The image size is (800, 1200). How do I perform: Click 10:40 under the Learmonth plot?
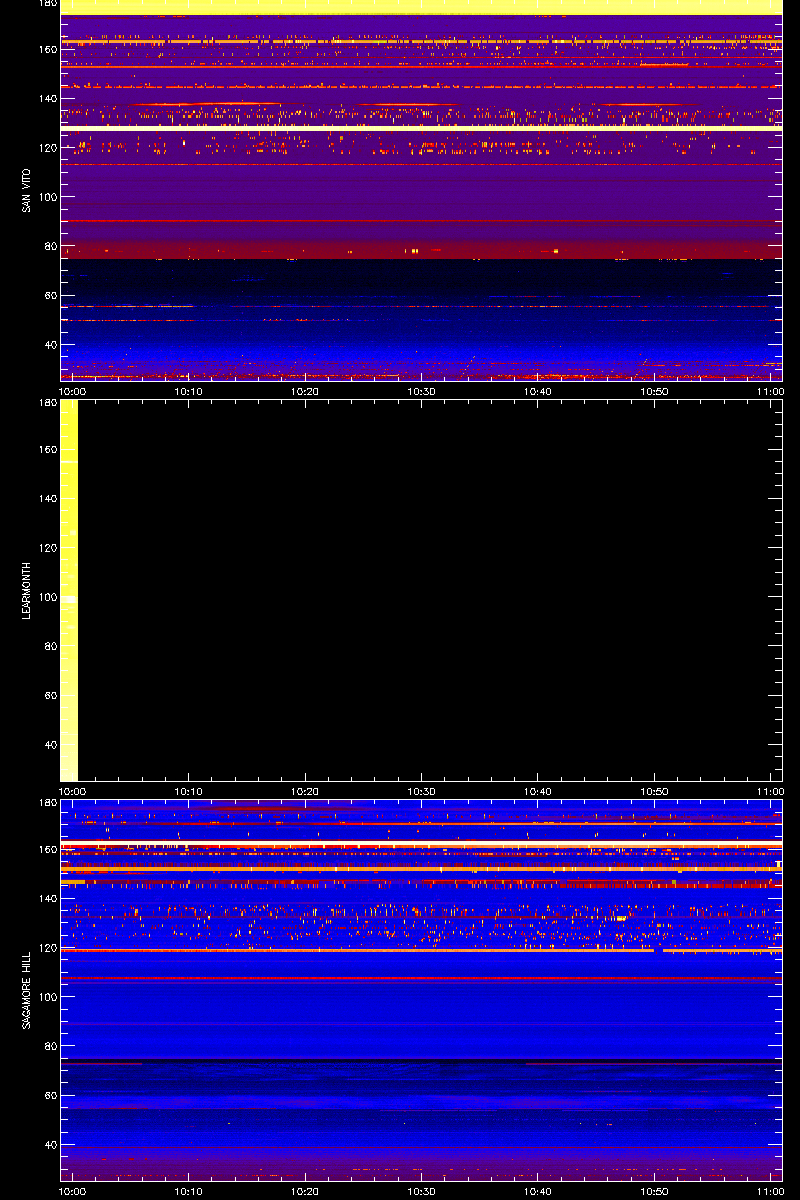(538, 792)
